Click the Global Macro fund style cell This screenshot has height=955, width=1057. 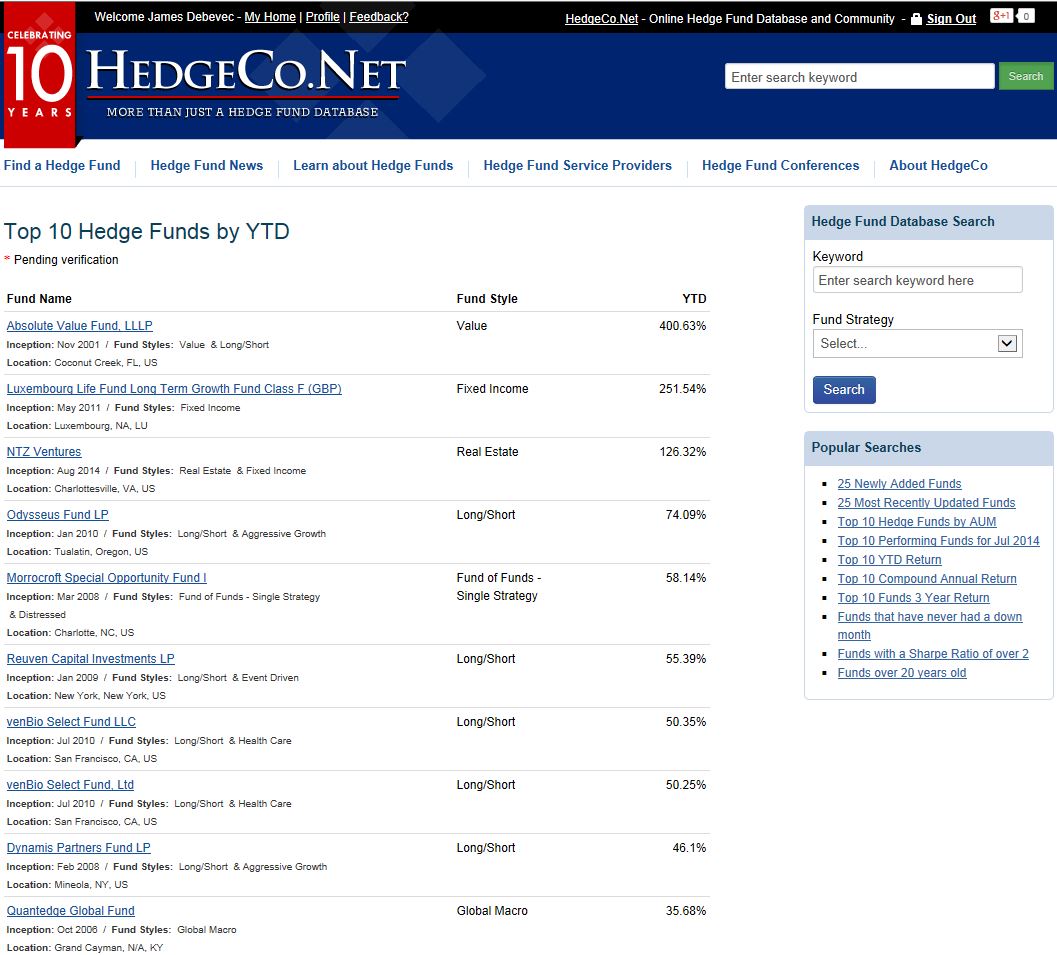(x=492, y=911)
